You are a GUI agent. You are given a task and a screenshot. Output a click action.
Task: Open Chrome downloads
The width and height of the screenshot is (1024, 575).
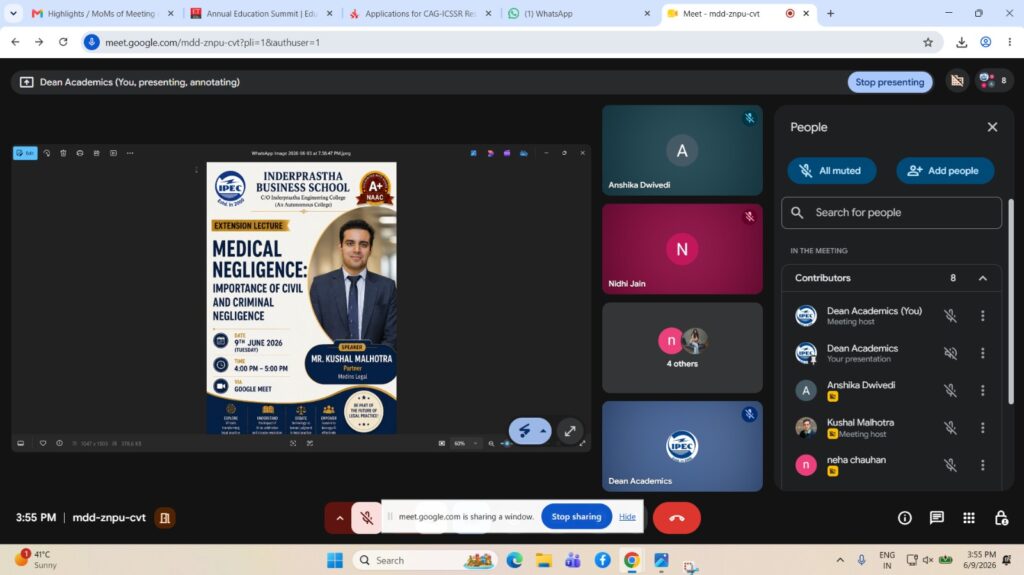pos(961,42)
